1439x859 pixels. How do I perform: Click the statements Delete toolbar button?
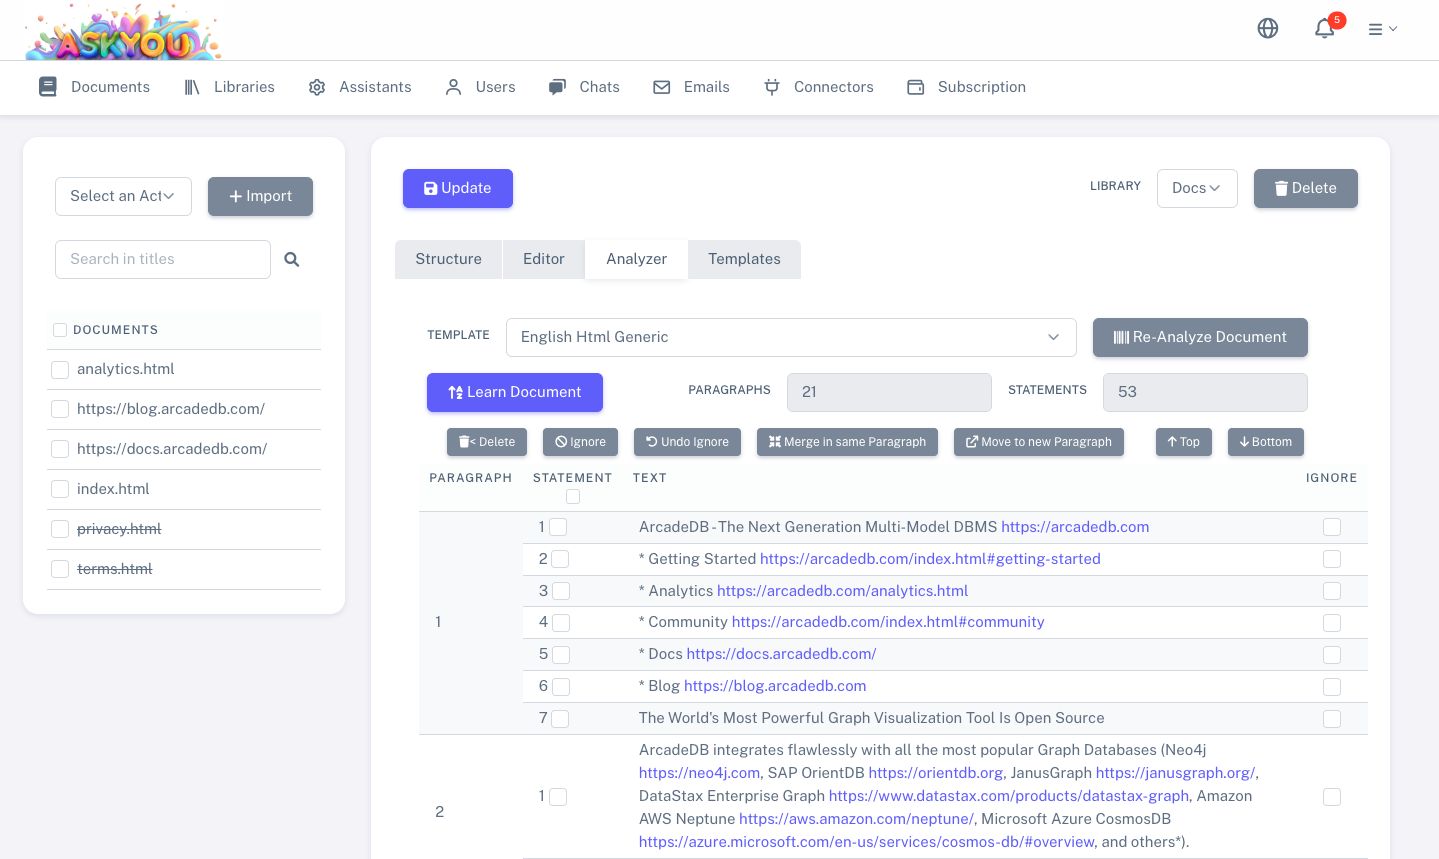[487, 442]
